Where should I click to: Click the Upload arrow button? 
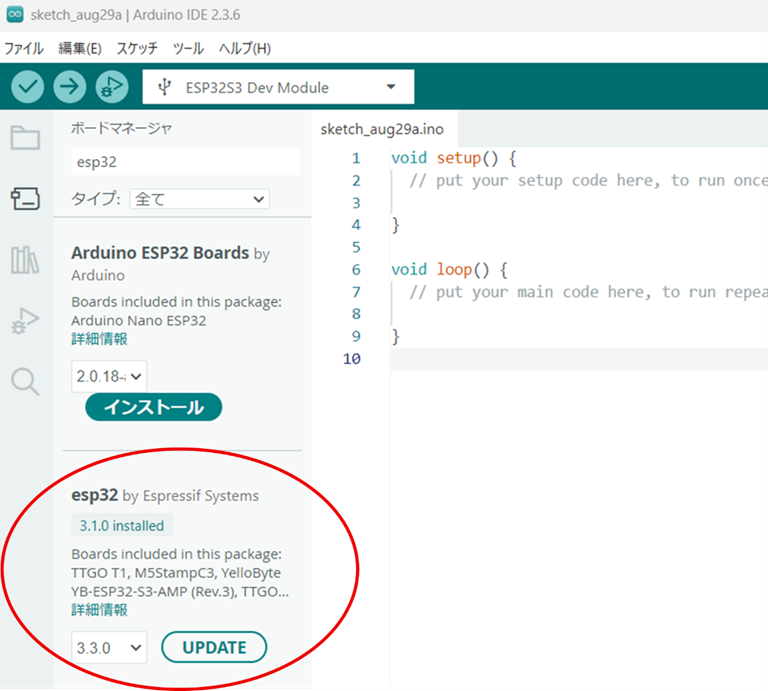pos(70,87)
